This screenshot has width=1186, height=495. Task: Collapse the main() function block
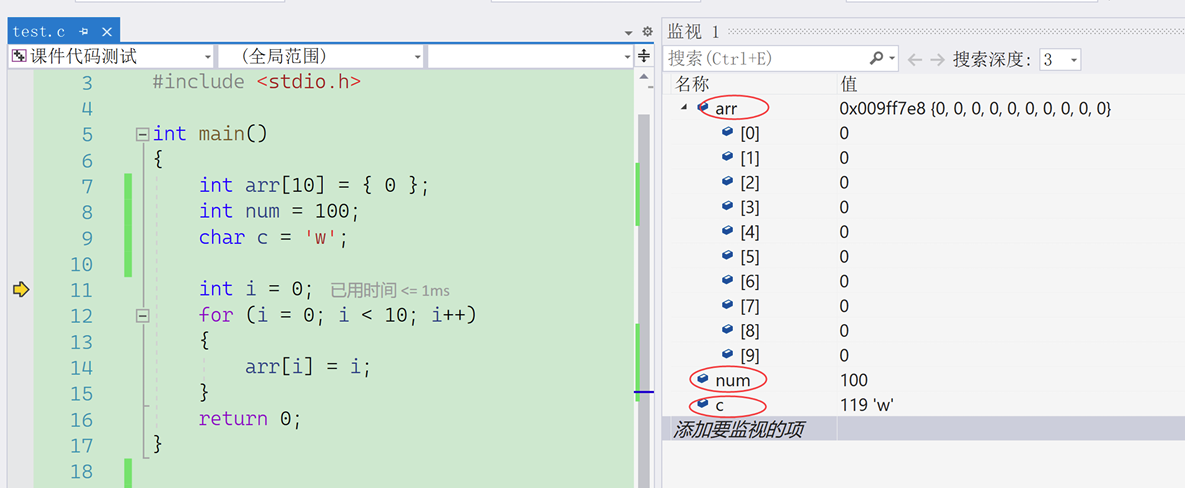tap(141, 135)
